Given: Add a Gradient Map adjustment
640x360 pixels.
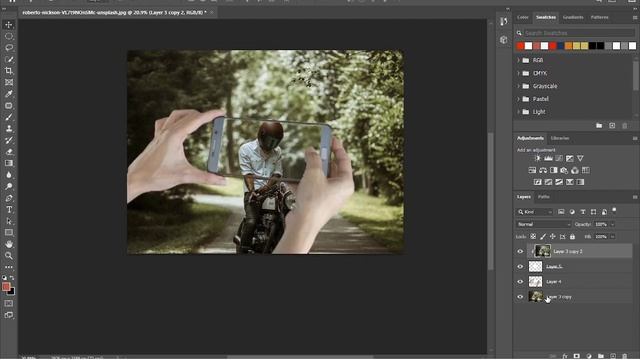Looking at the screenshot, I should 580,182.
